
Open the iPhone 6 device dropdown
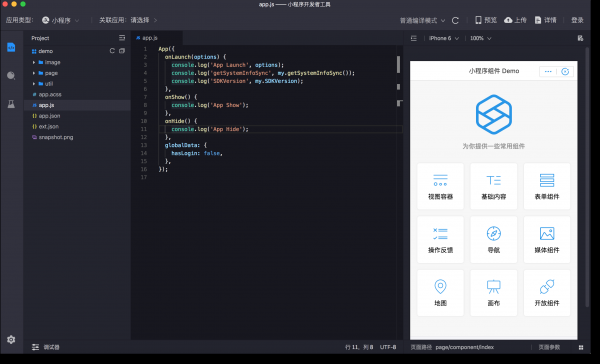[443, 38]
